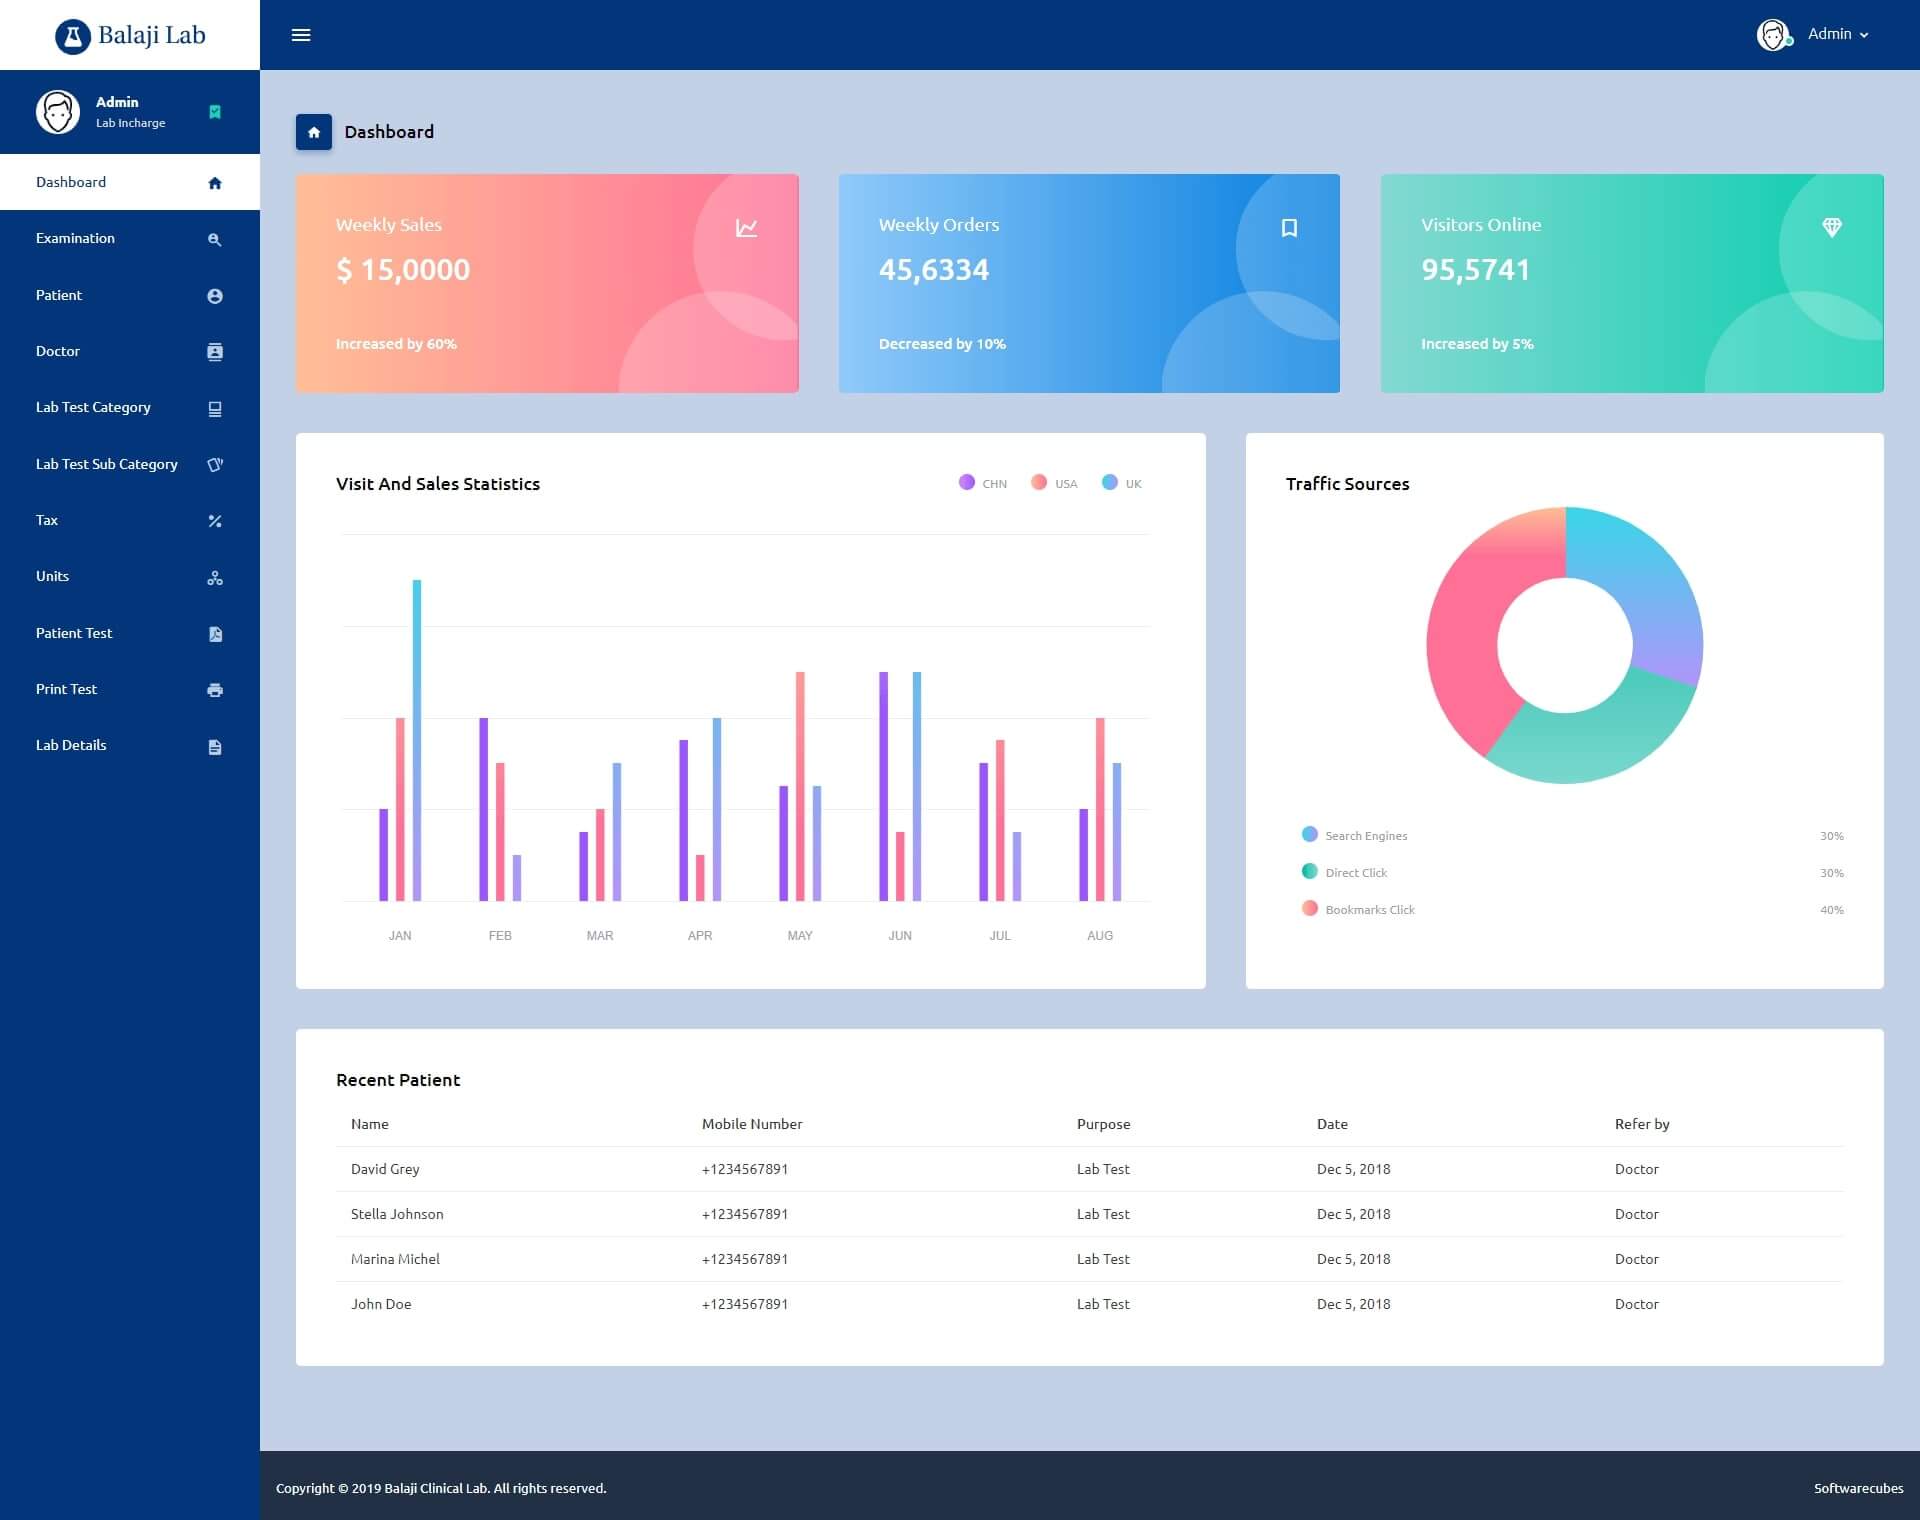1920x1520 pixels.
Task: Click the Softwarecubes footer link
Action: [x=1857, y=1488]
